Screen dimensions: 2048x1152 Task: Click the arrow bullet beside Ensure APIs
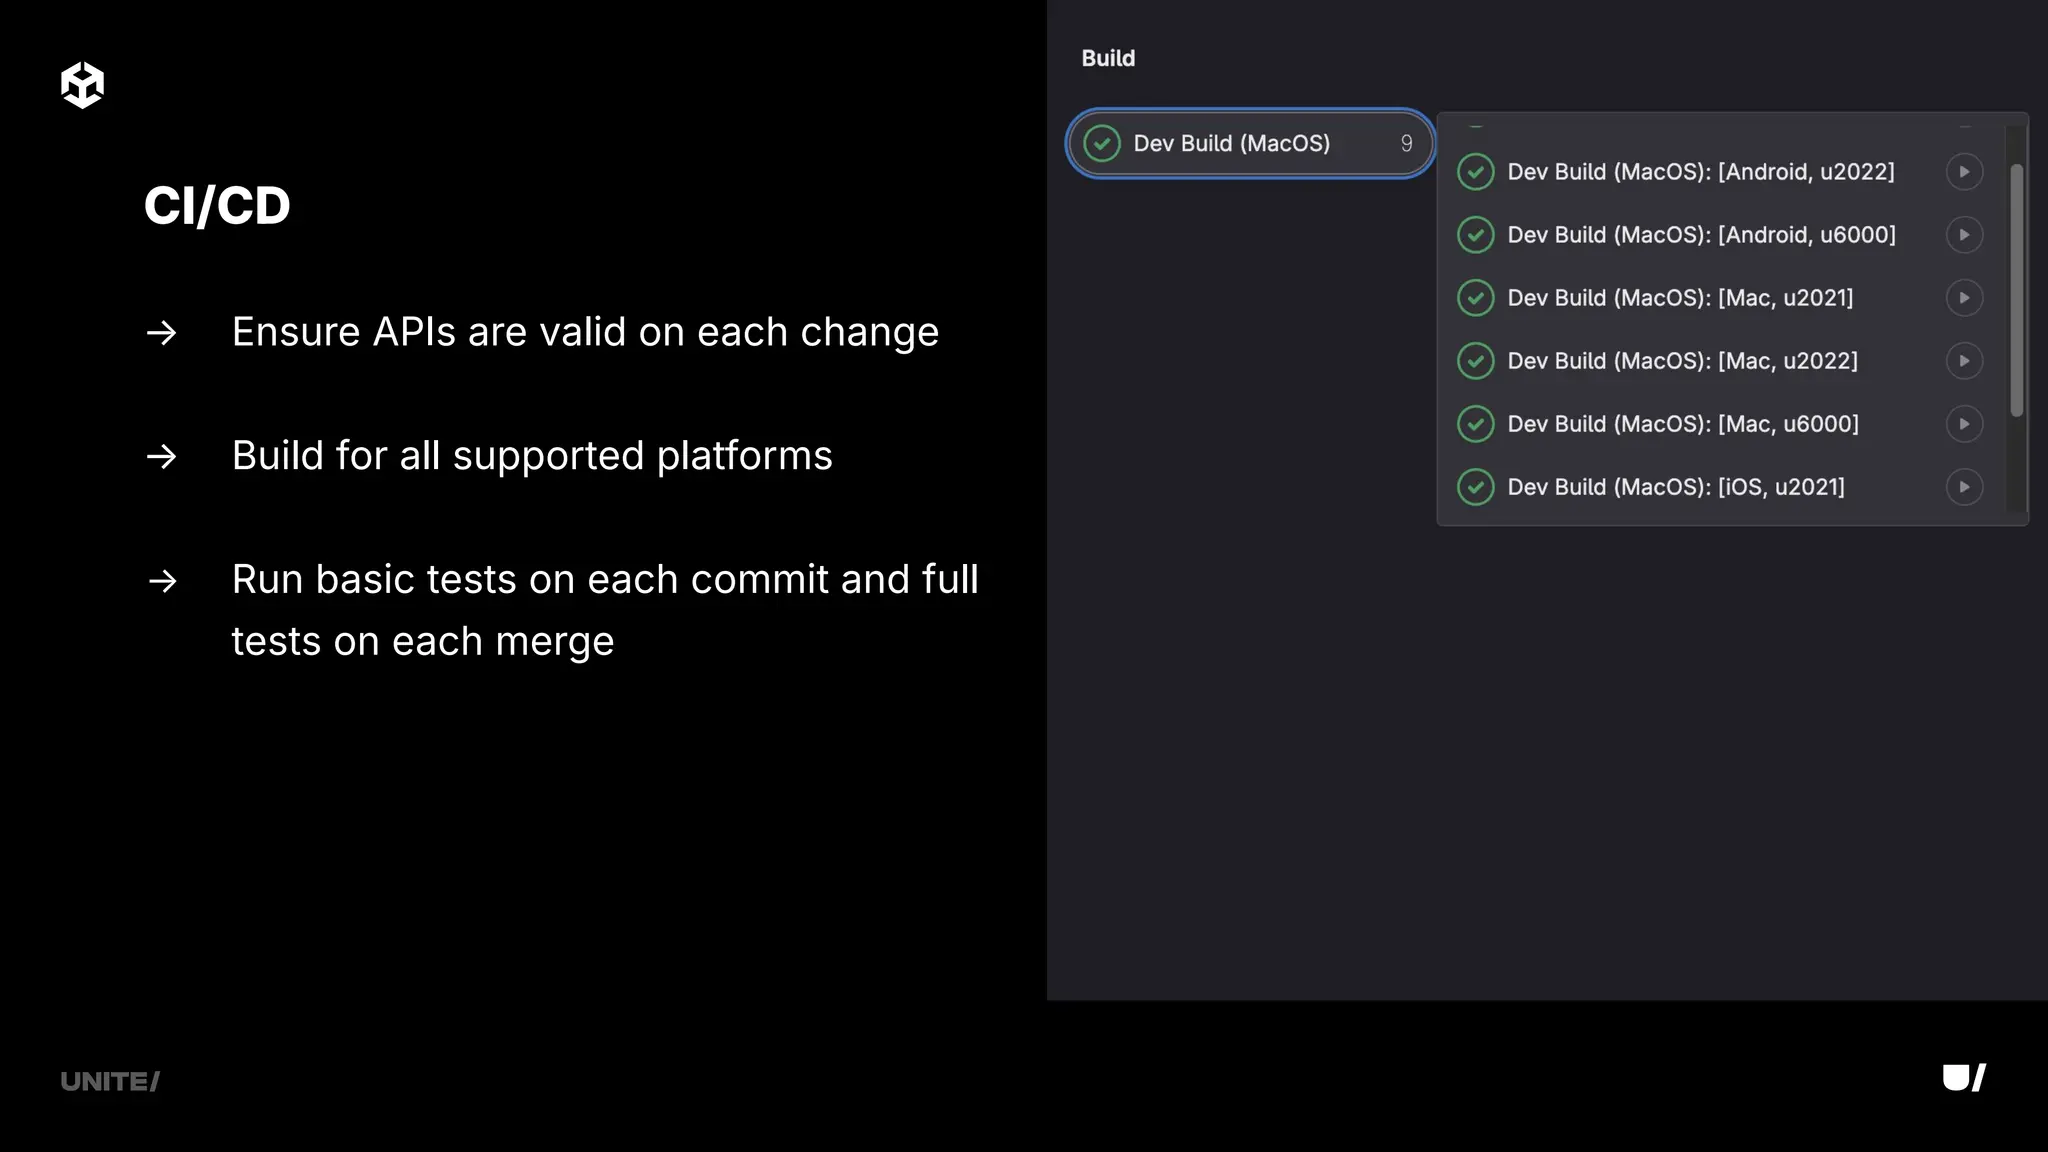(162, 332)
